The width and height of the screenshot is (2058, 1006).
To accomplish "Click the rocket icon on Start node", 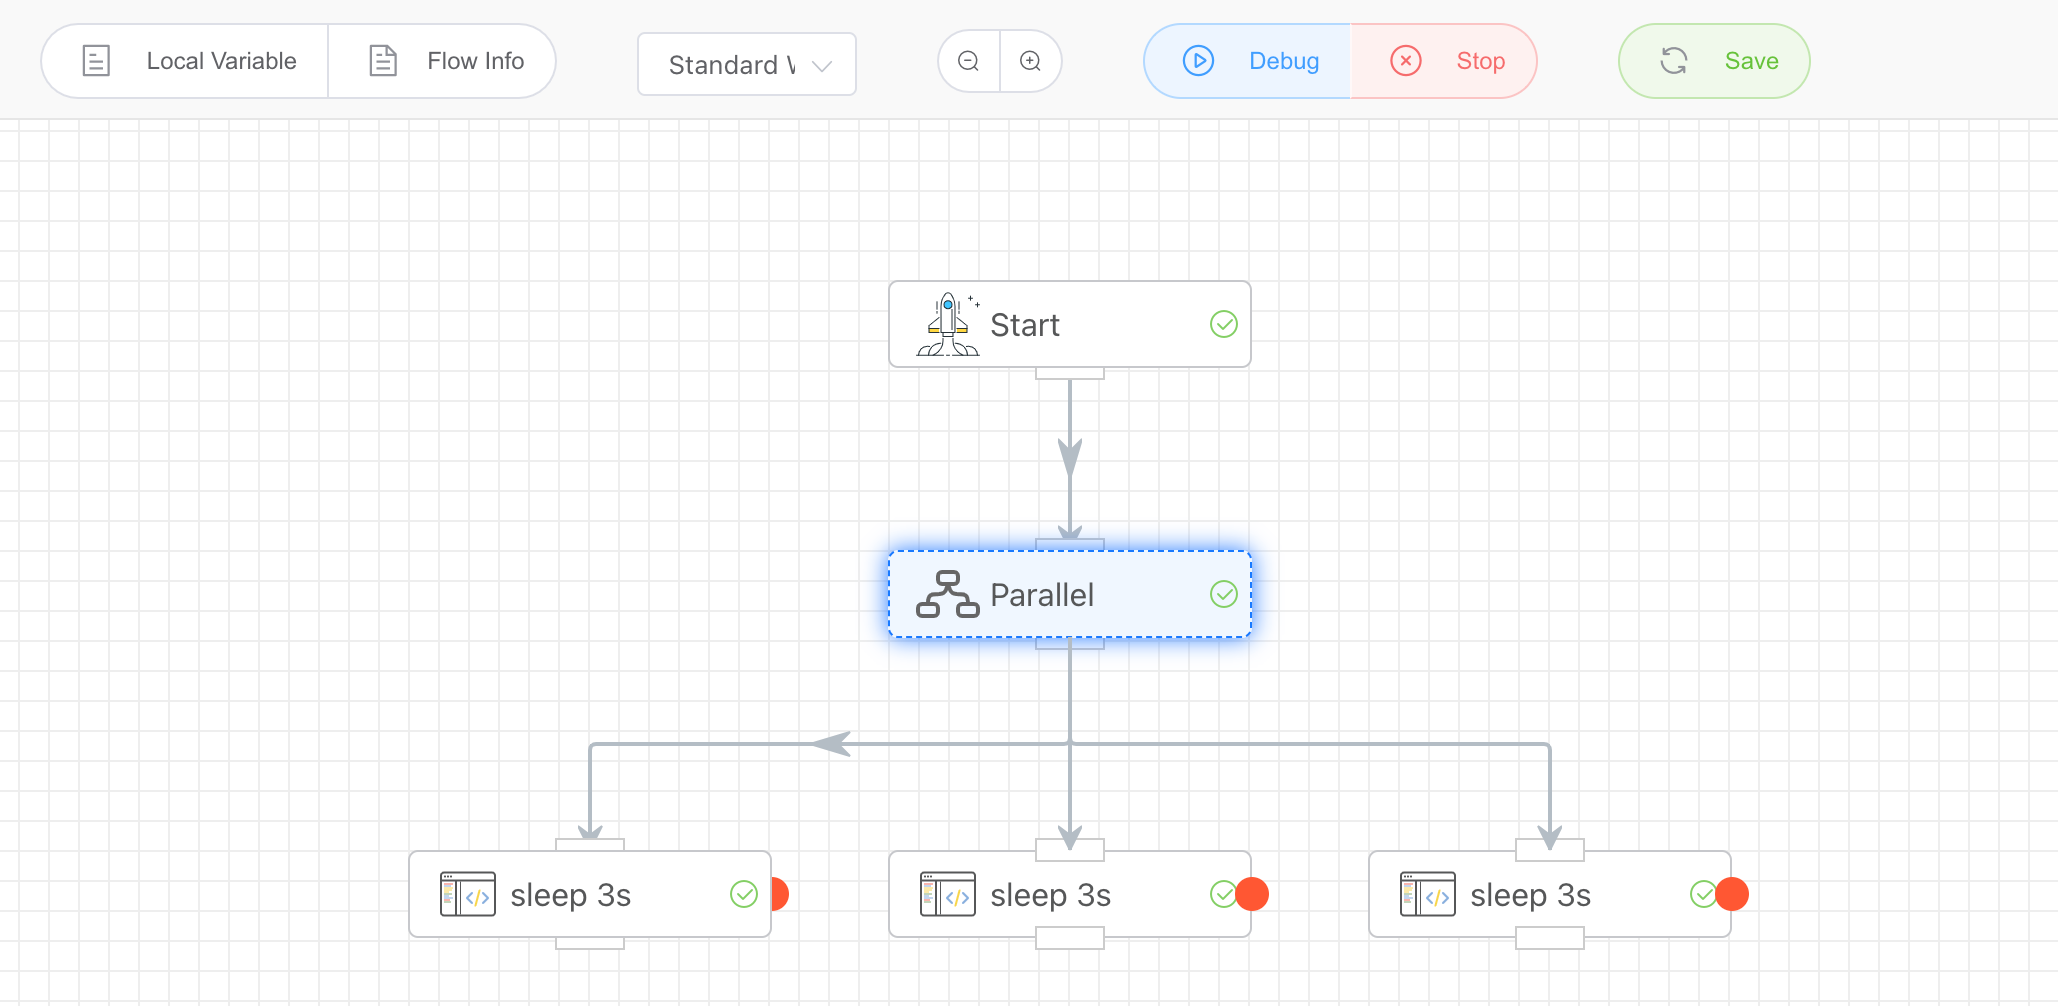I will [x=947, y=325].
